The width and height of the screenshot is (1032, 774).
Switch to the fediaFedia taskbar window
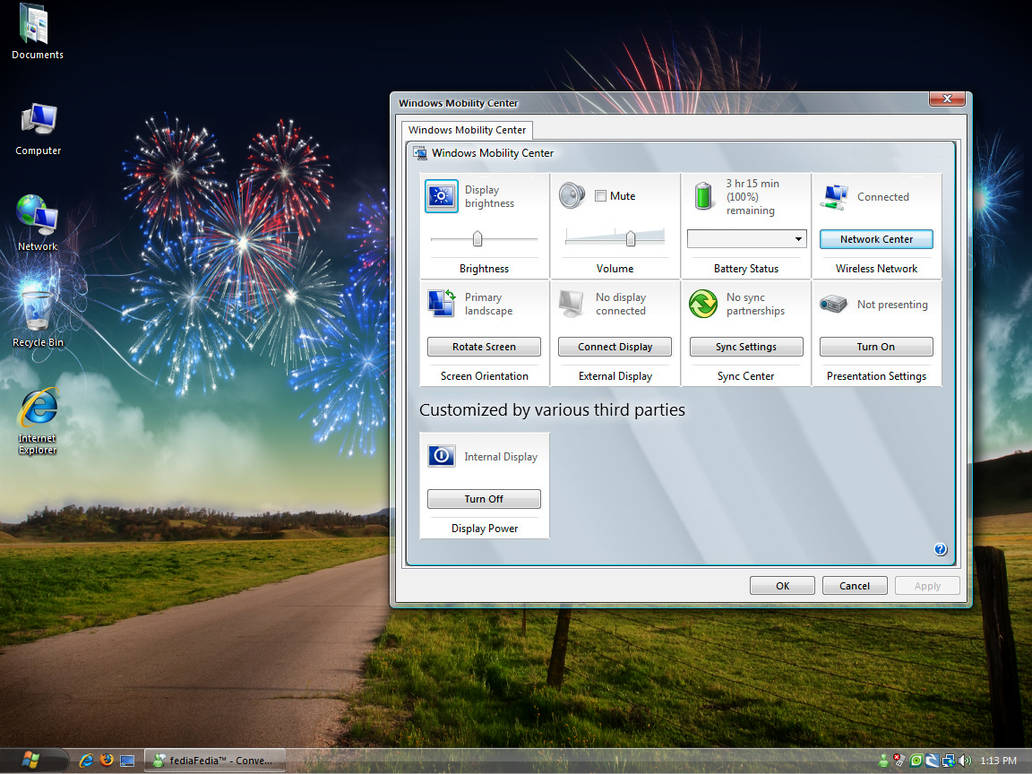pos(215,760)
